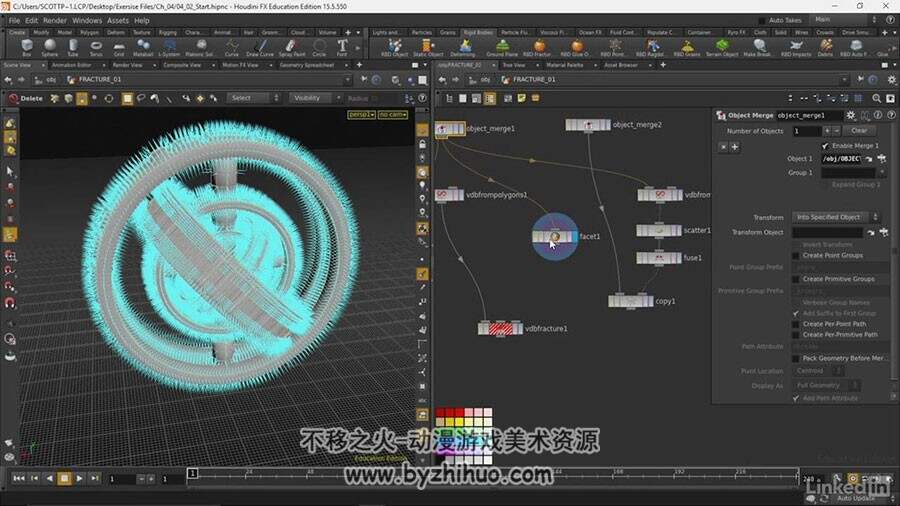Image resolution: width=900 pixels, height=506 pixels.
Task: Click the Ground Plane shelf tool
Action: click(x=502, y=47)
